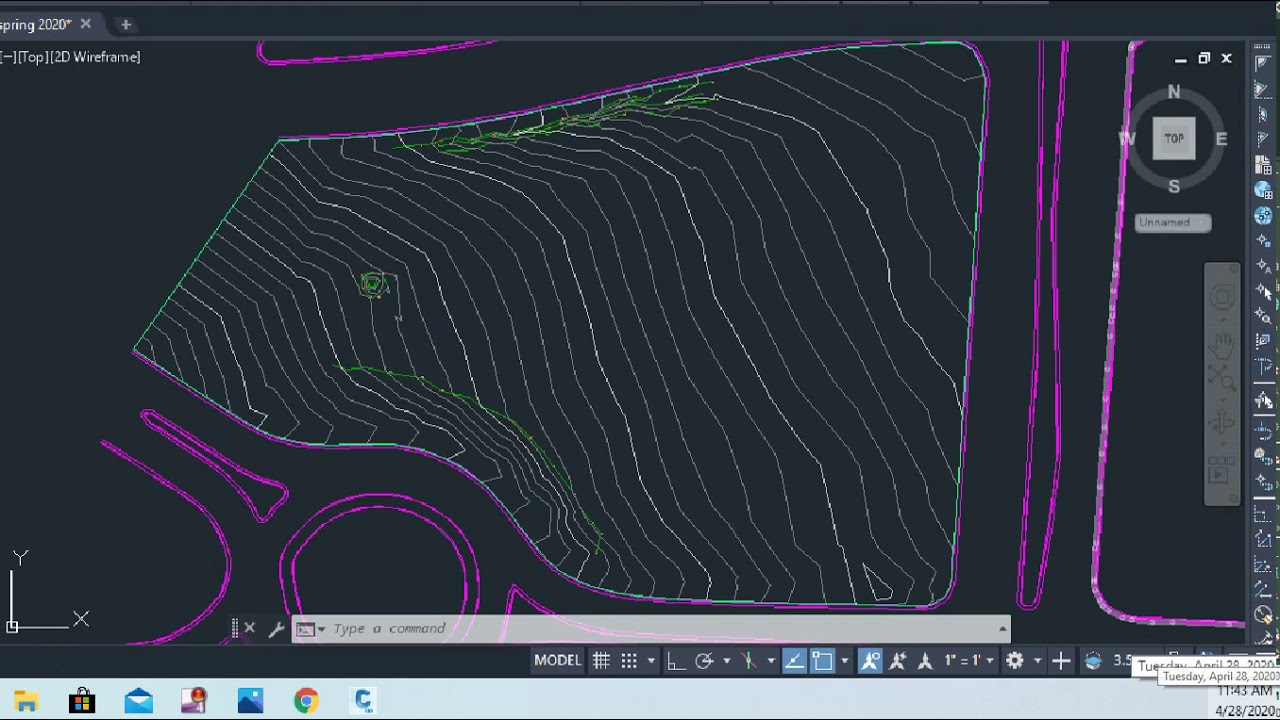Toggle ortho mode in status bar

676,660
